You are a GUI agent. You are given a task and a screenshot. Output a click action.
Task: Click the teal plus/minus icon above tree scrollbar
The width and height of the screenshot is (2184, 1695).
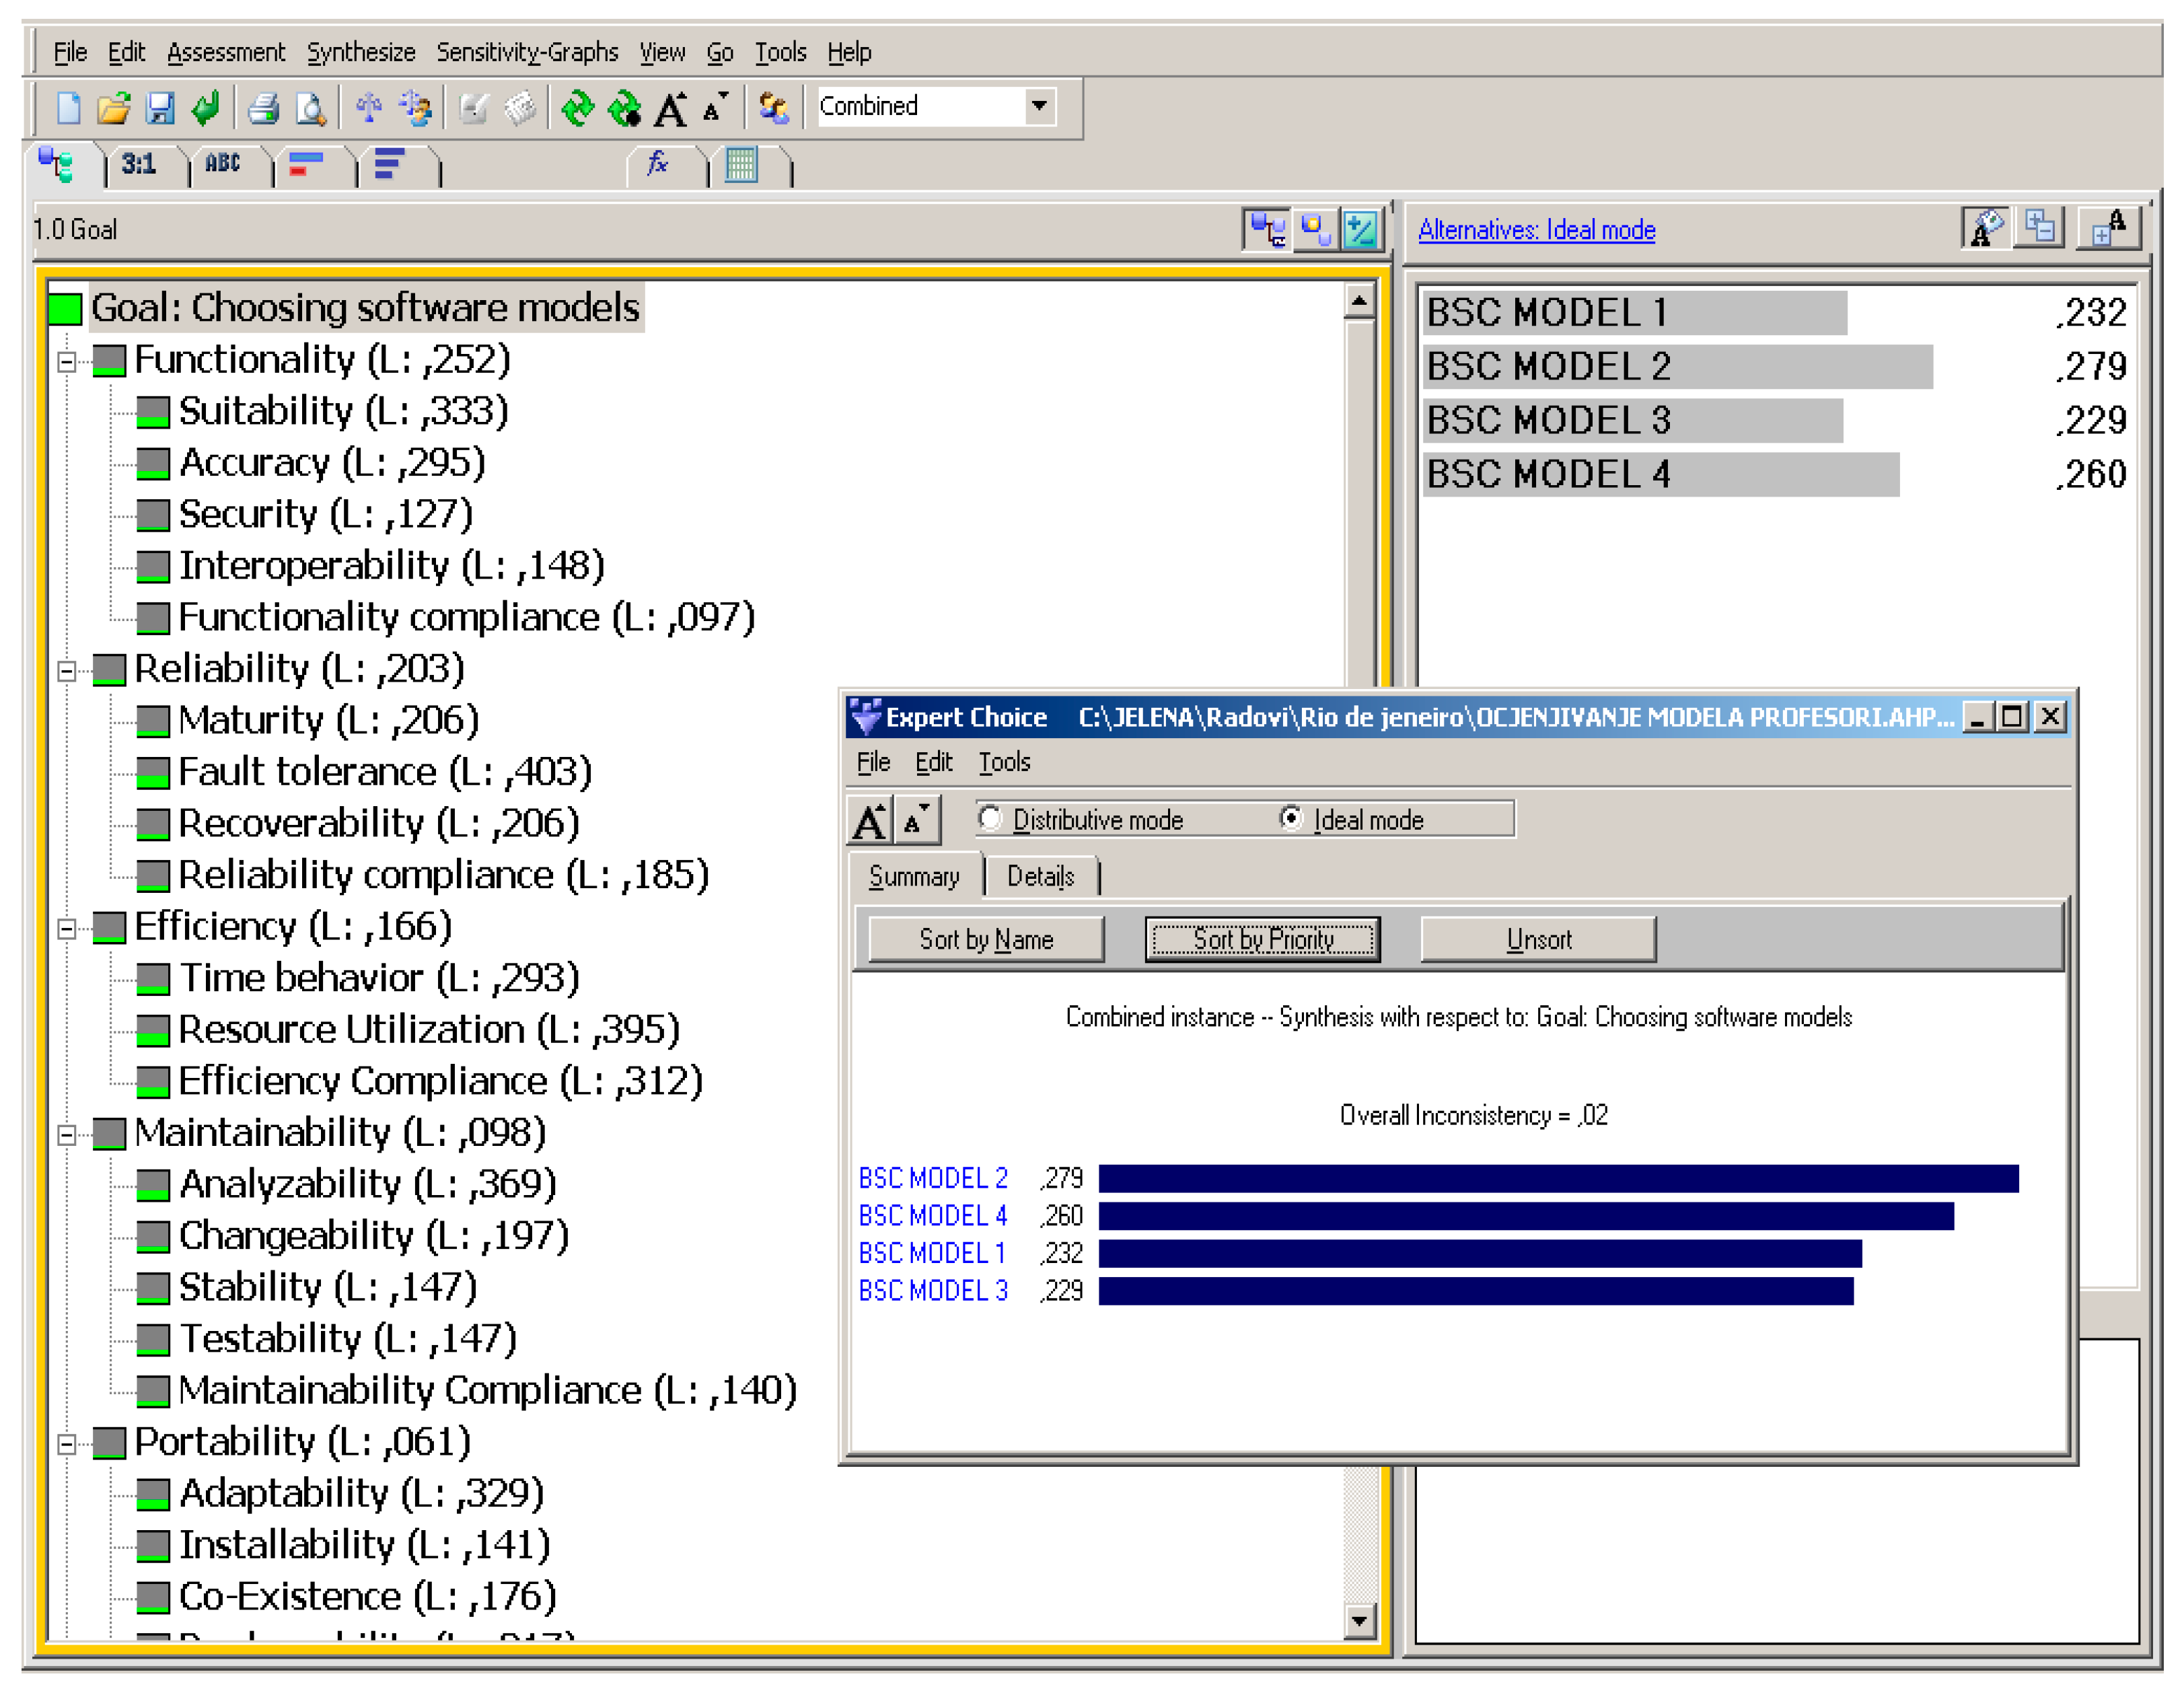point(1361,230)
